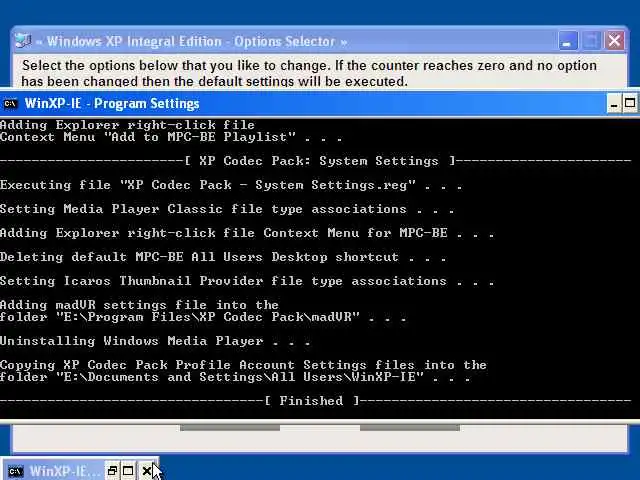
Task: Click 'Adding Explorer right-click file Context Menu for MPC-BE'
Action: click(x=247, y=233)
